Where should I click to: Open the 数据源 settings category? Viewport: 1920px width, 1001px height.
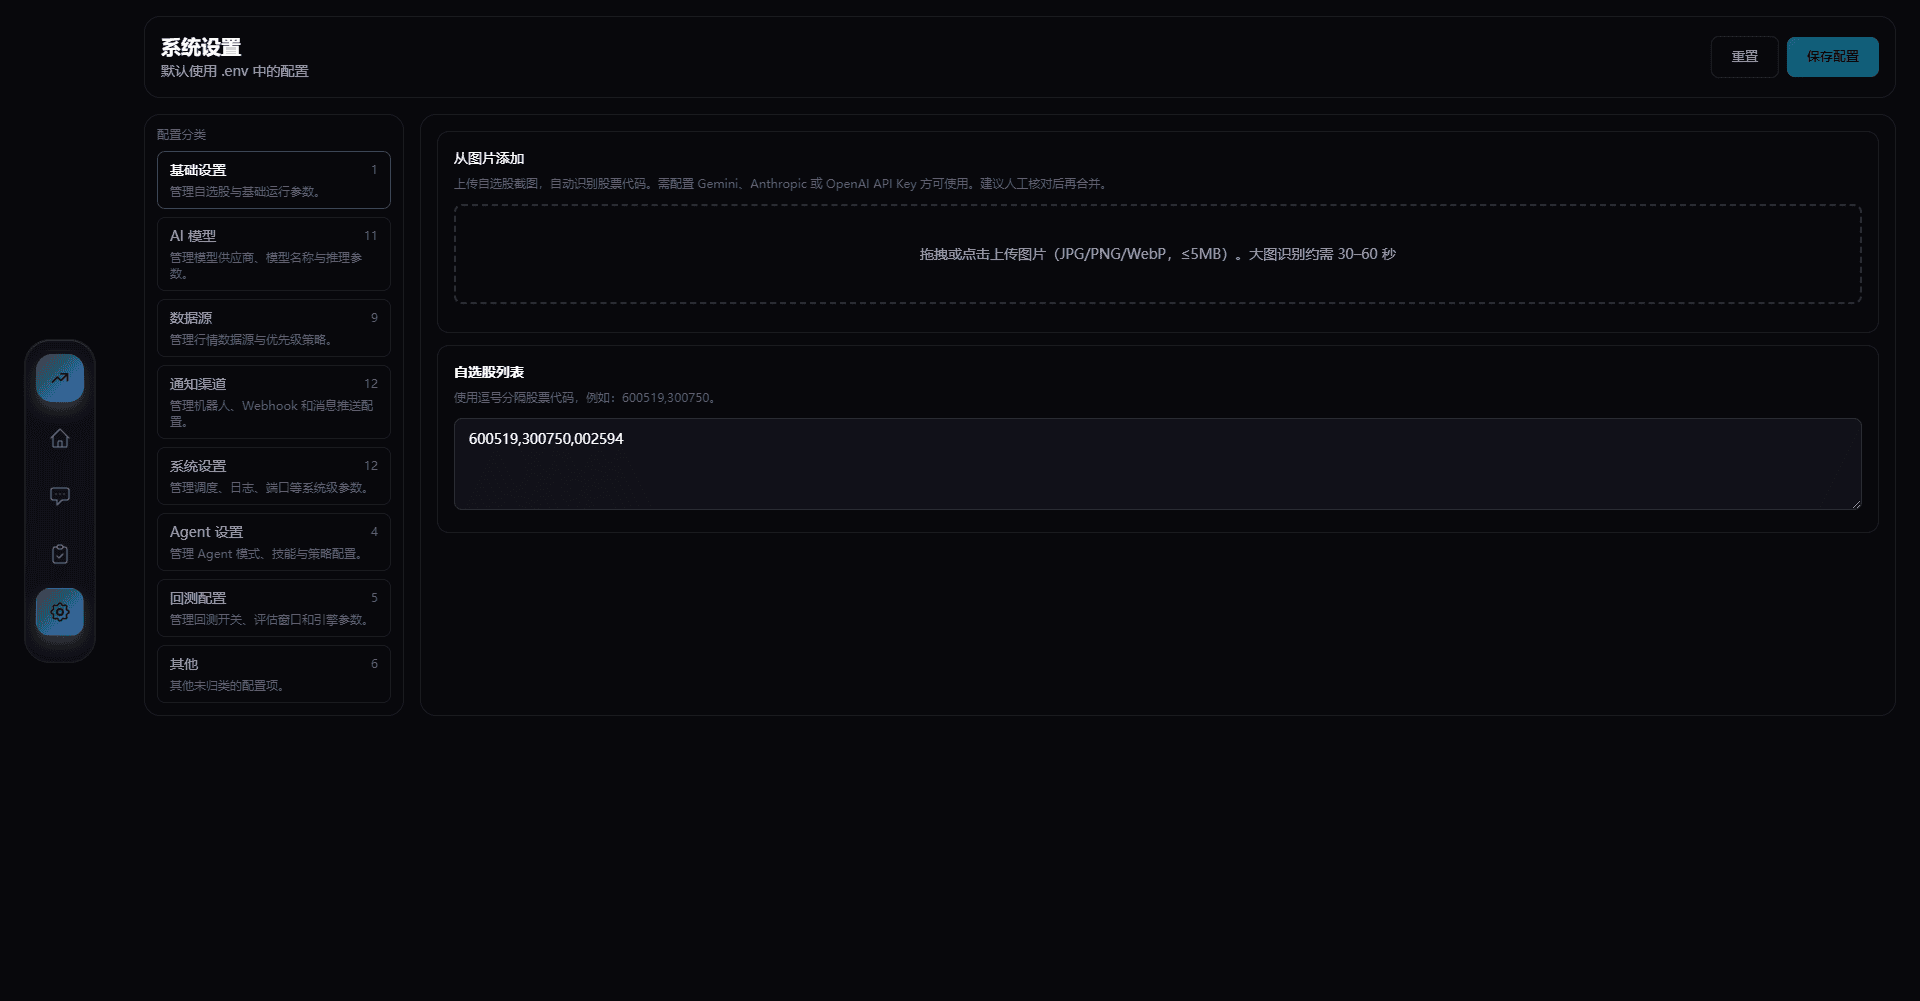tap(273, 328)
